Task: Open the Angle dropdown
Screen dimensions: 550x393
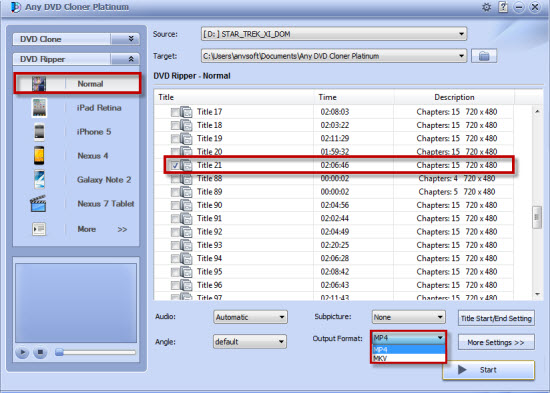Action: (x=250, y=341)
